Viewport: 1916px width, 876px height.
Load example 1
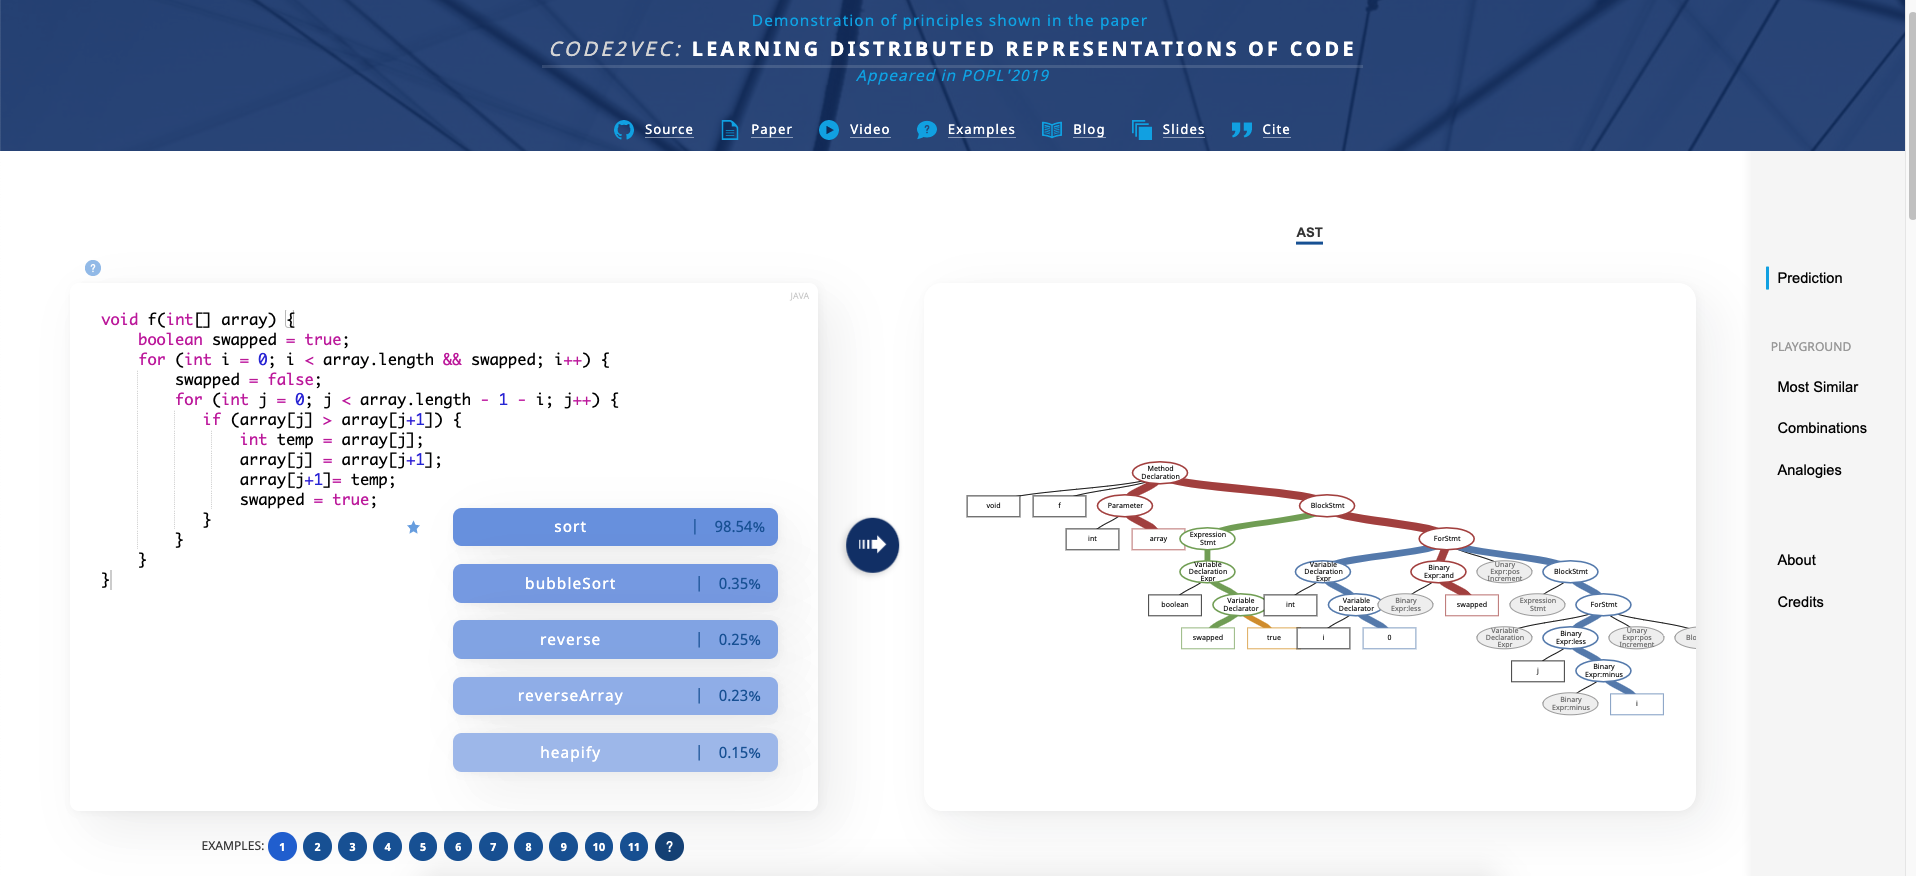tap(282, 847)
